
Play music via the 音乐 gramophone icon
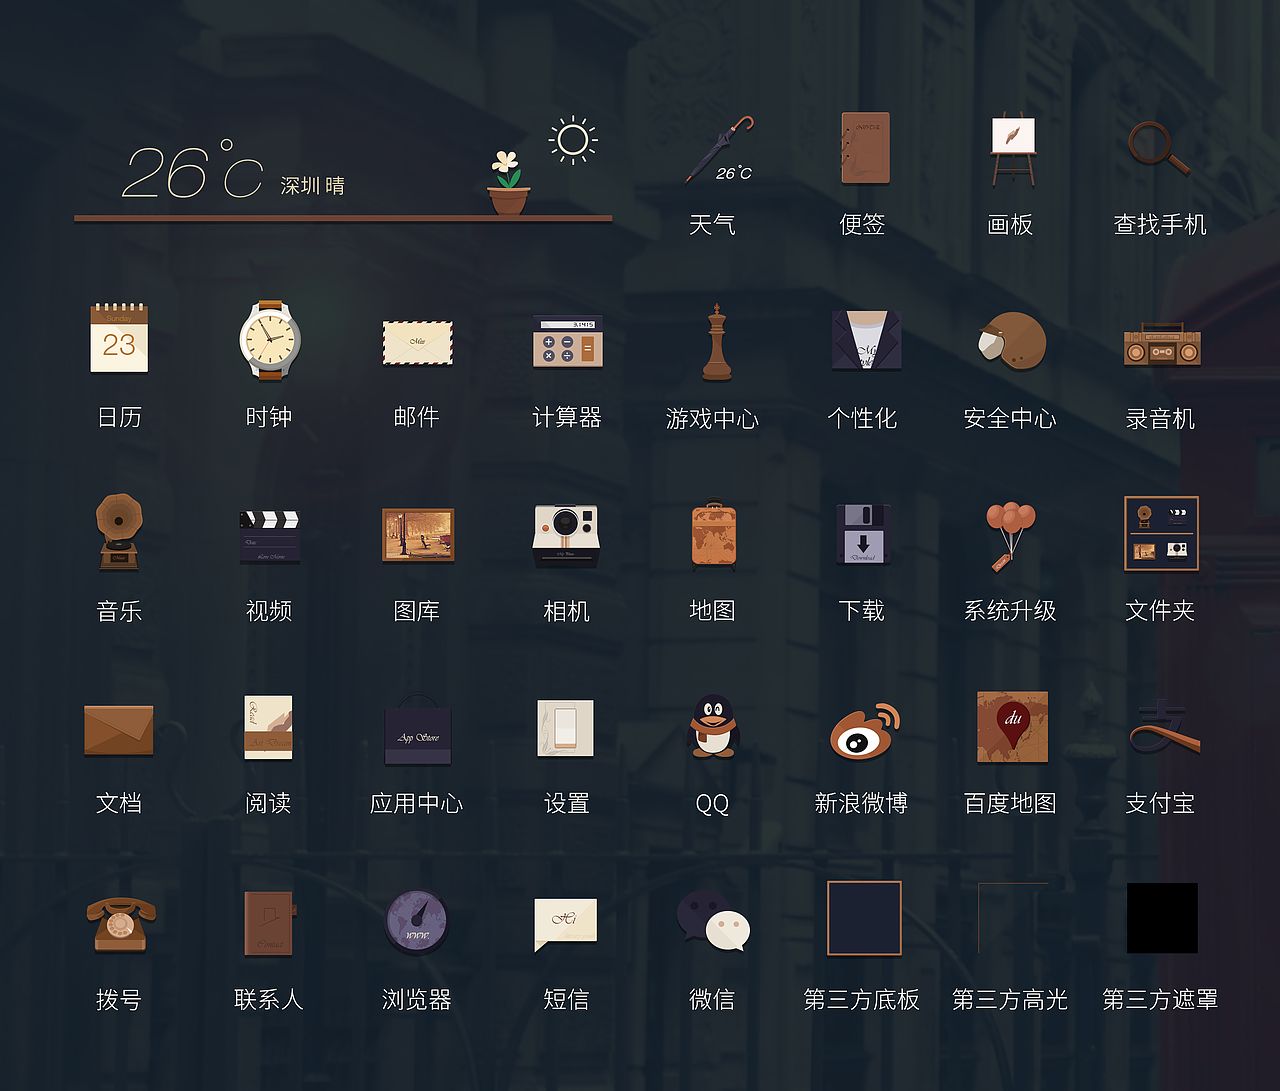tap(119, 533)
